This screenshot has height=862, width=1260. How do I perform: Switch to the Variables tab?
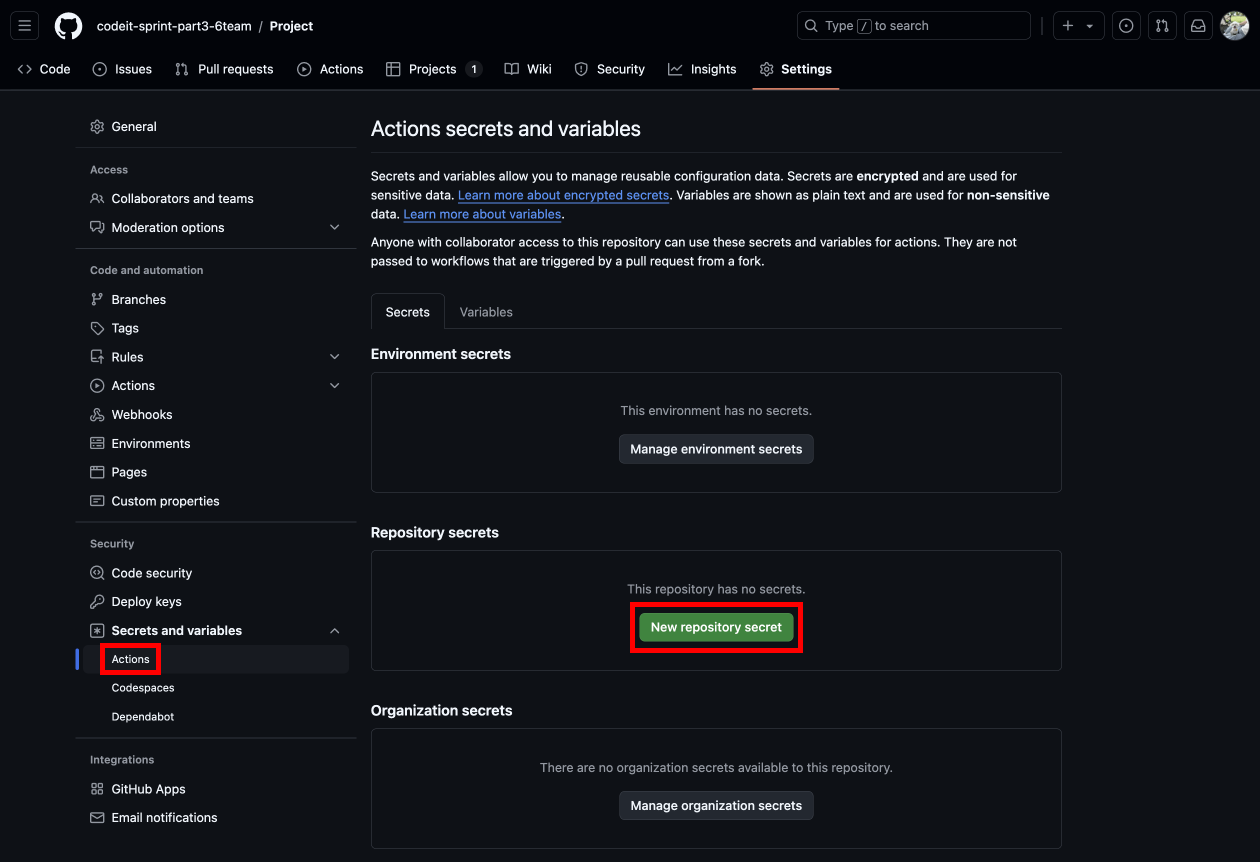(486, 312)
